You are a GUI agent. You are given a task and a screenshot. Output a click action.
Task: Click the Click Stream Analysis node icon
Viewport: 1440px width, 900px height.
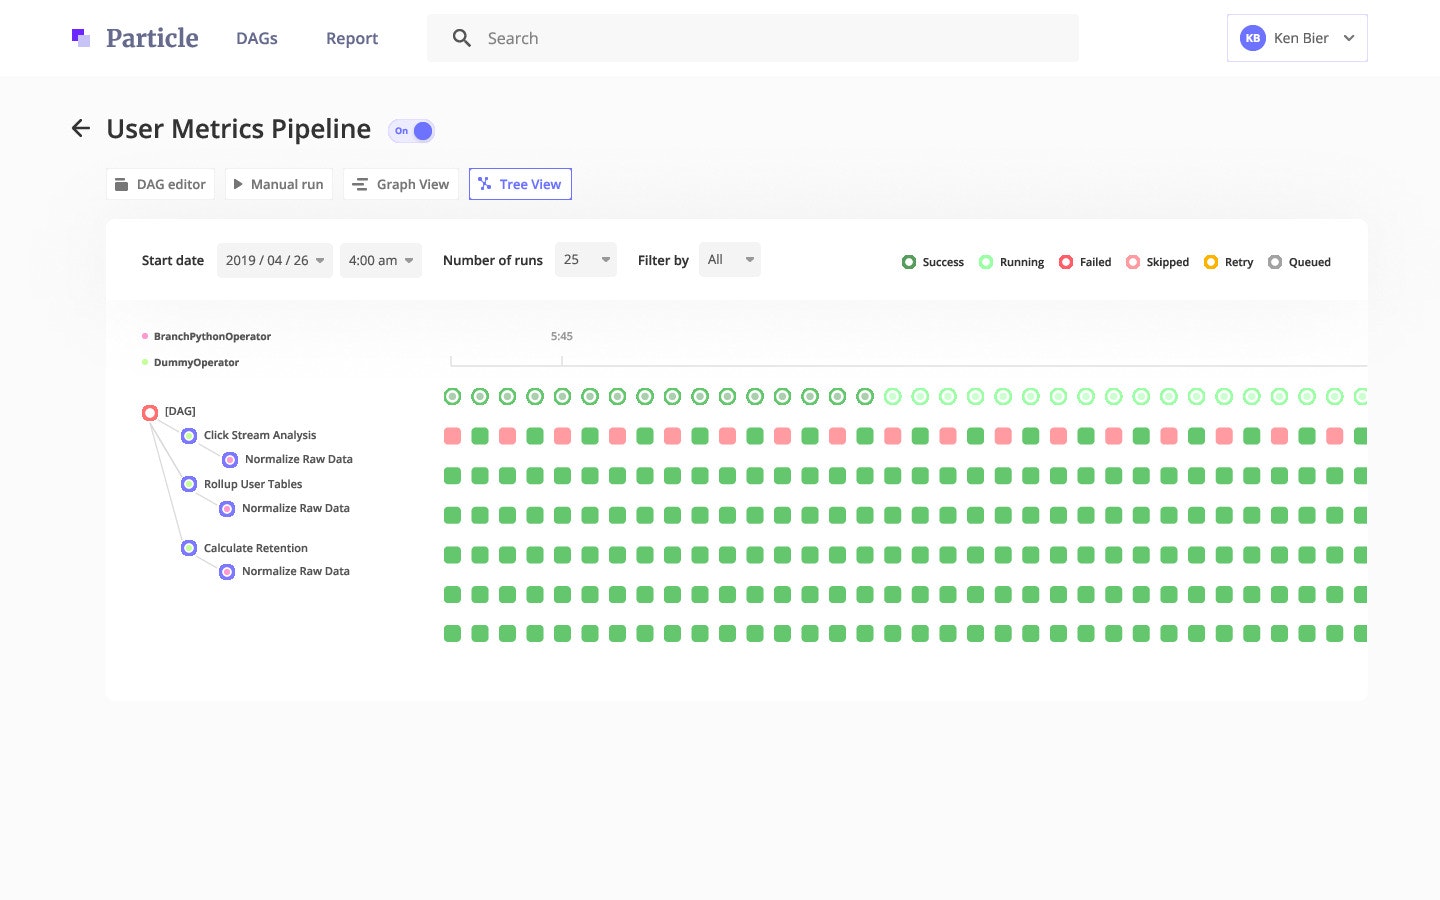tap(189, 436)
